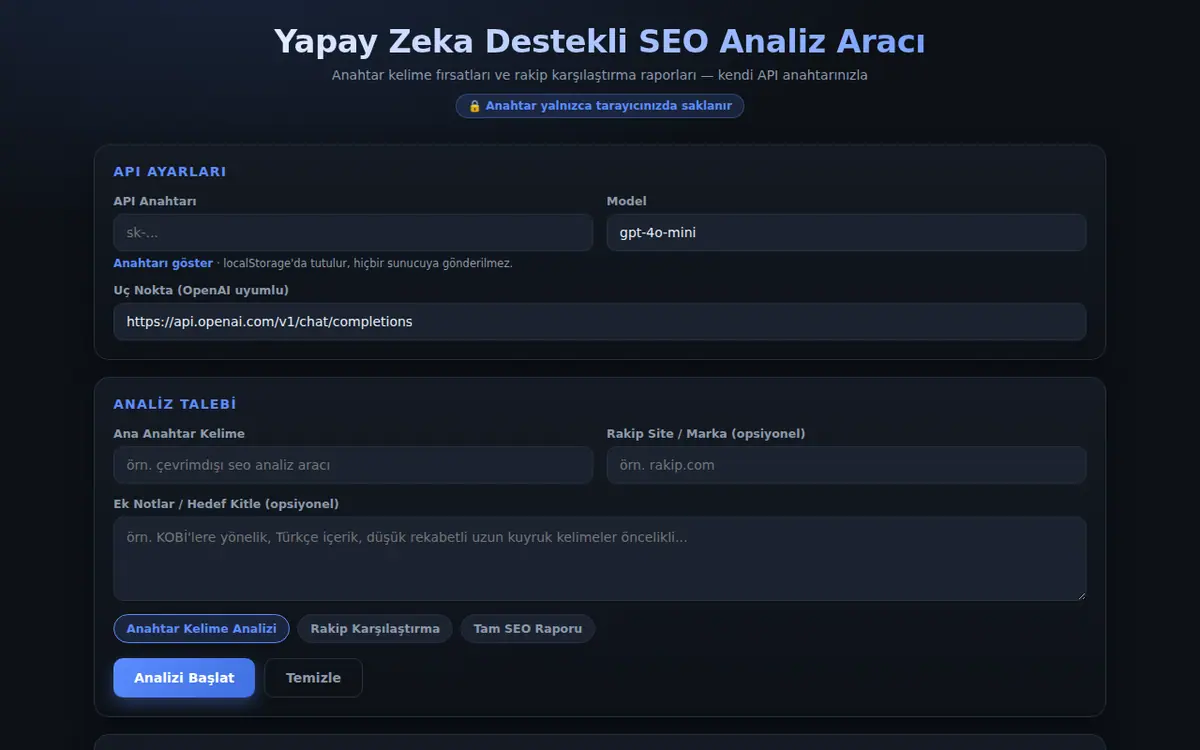Click the 'Rakip Site / Marka (opsiyonel)' label
Viewport: 1200px width, 750px height.
706,433
